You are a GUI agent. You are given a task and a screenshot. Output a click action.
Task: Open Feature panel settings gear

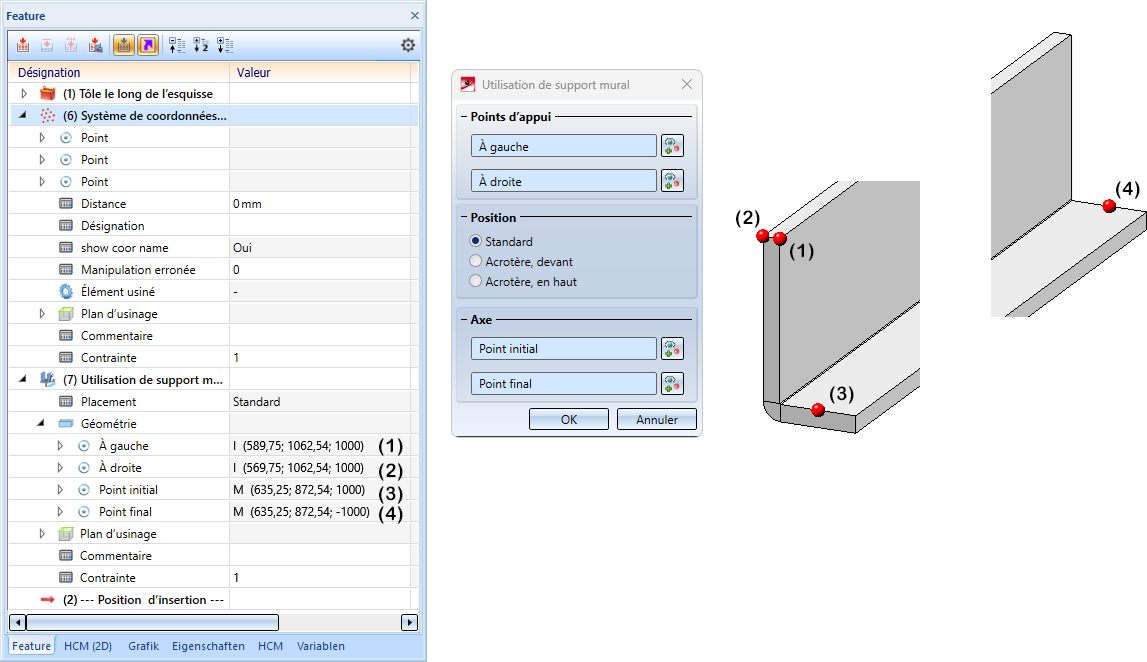408,45
